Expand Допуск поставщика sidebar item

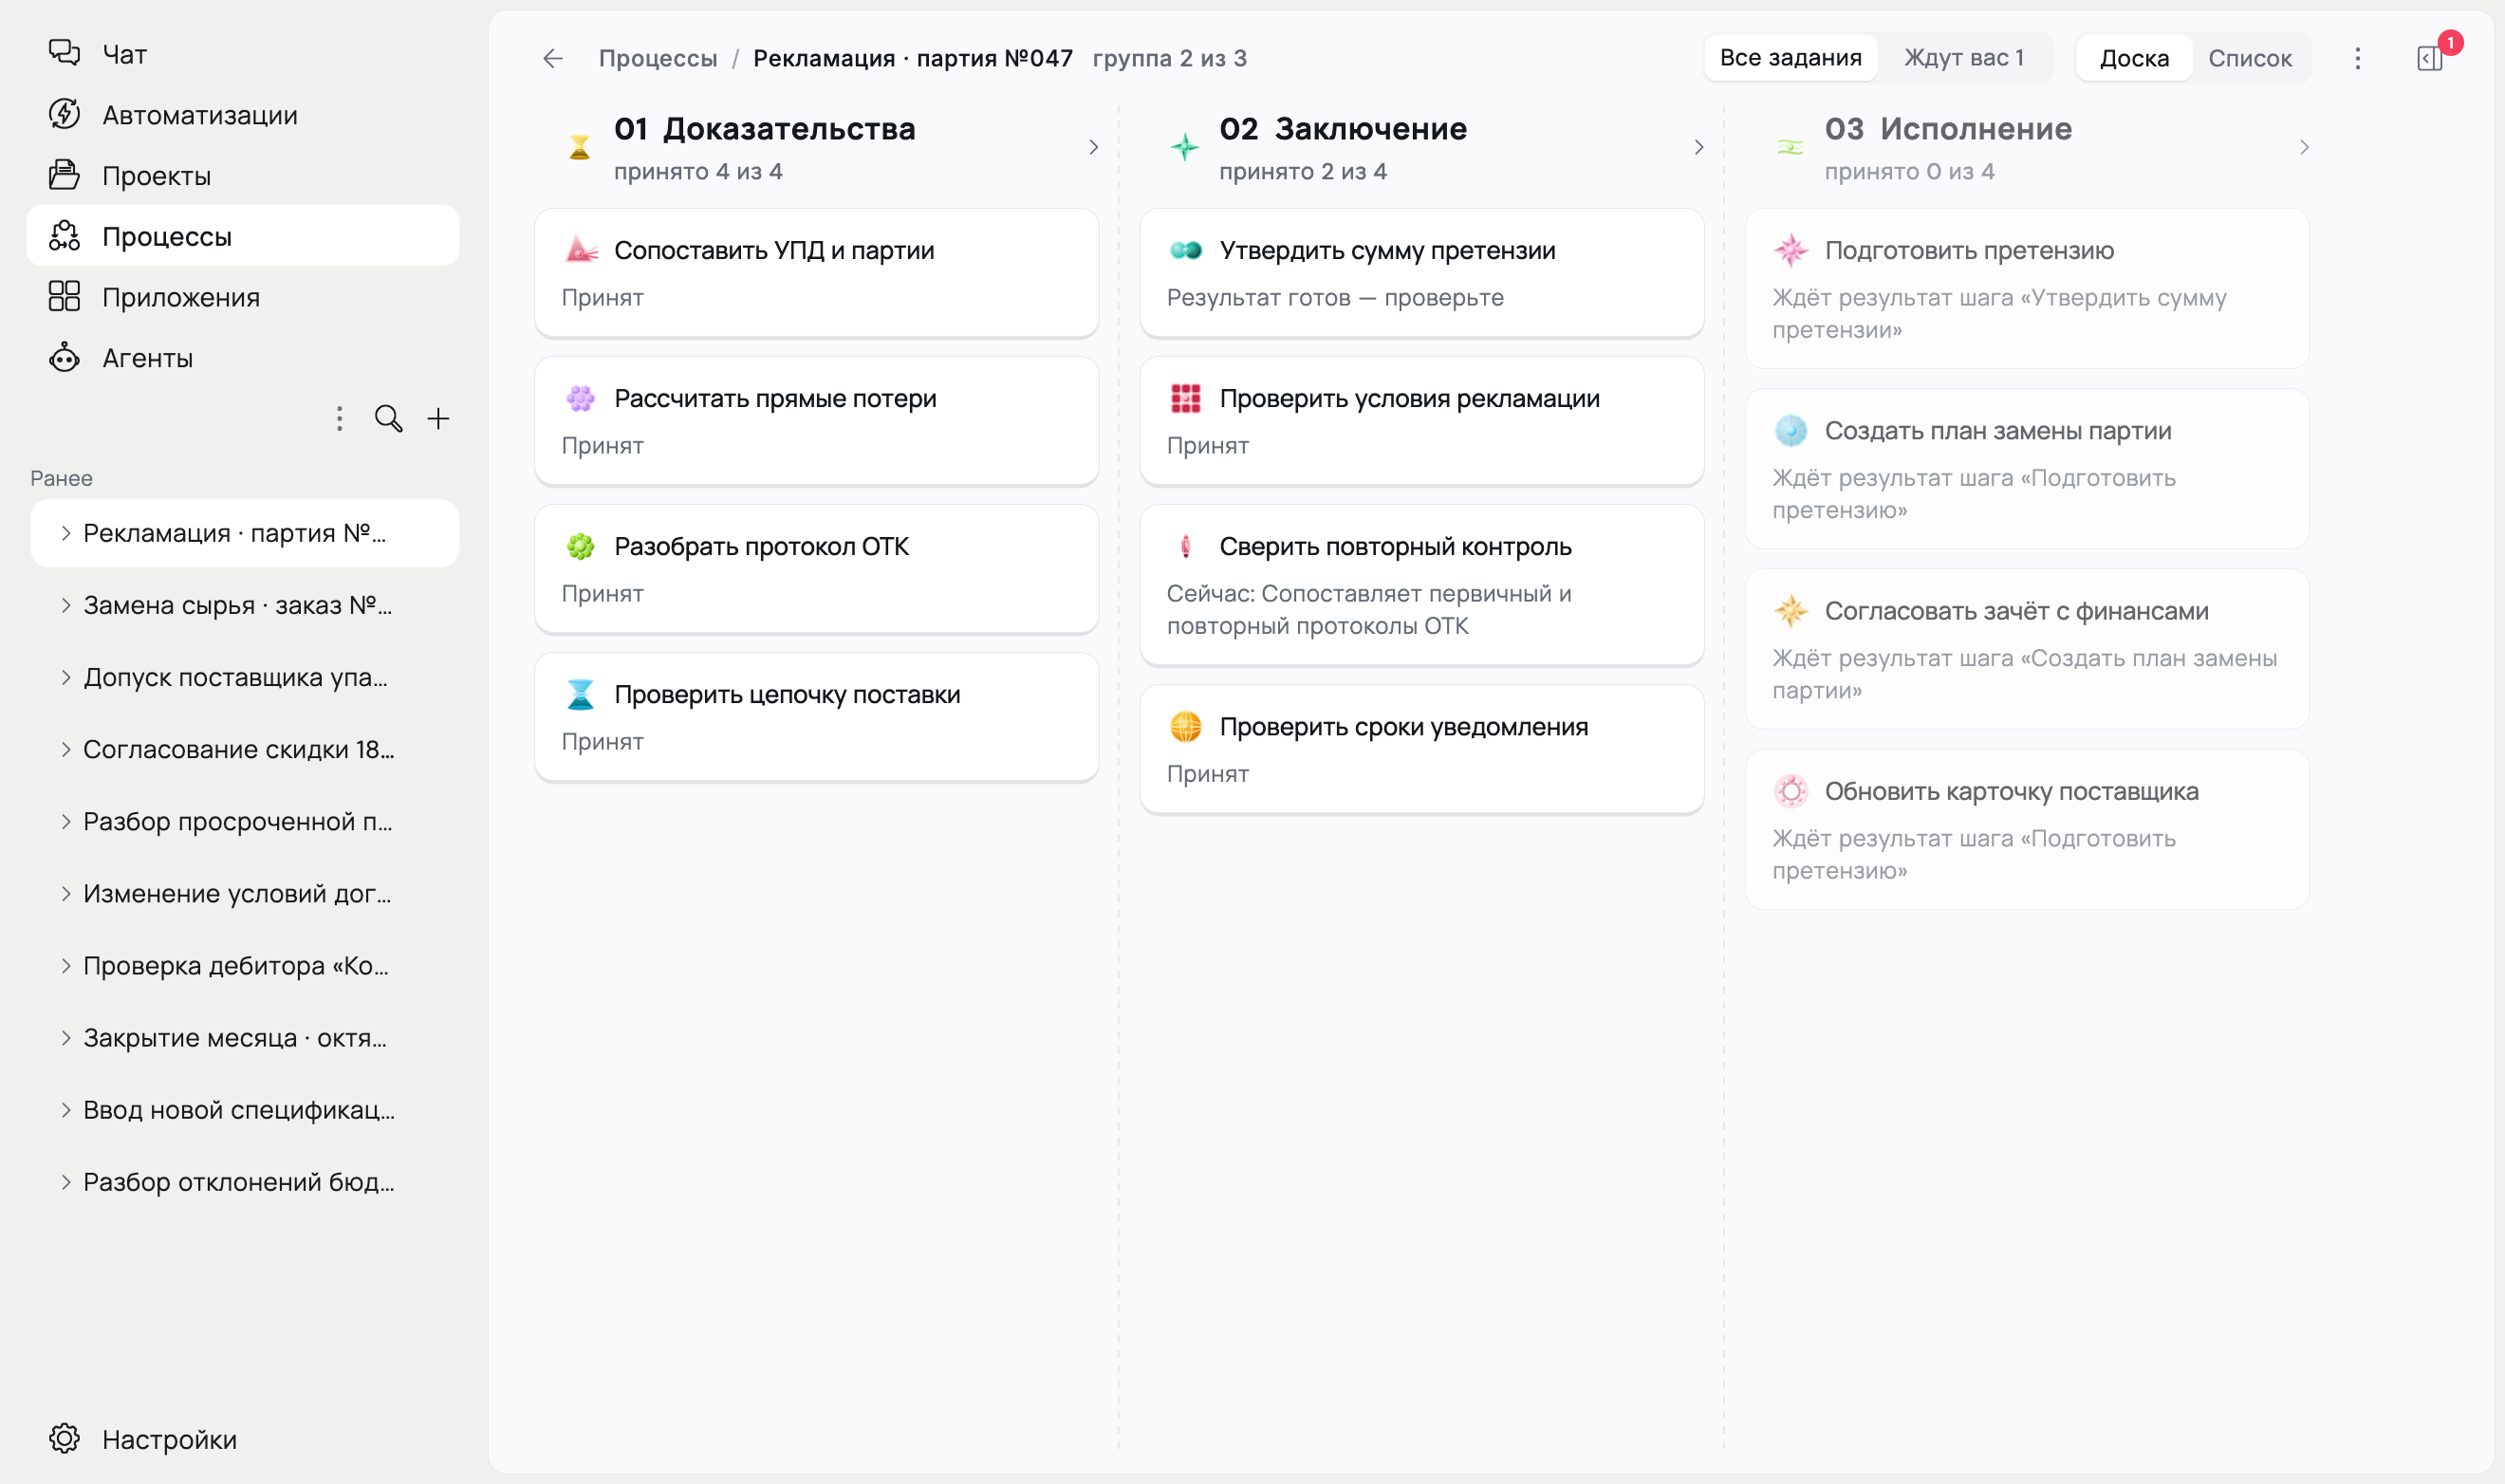pos(66,677)
